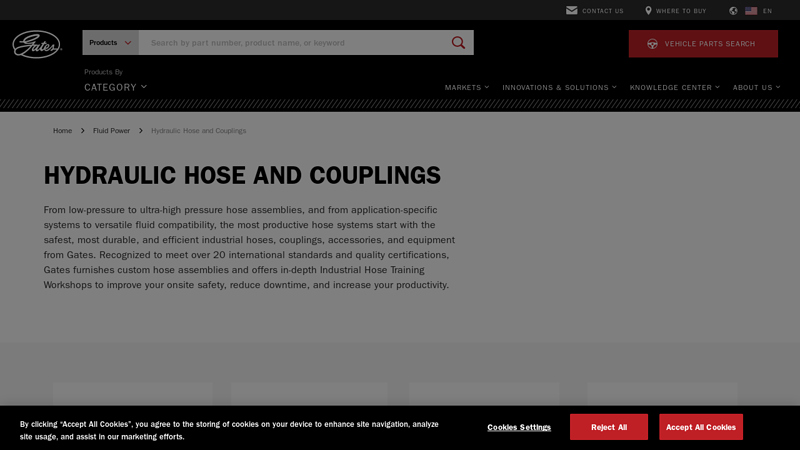The image size is (800, 450).
Task: Click the Vehicle Parts Search button
Action: pos(703,44)
